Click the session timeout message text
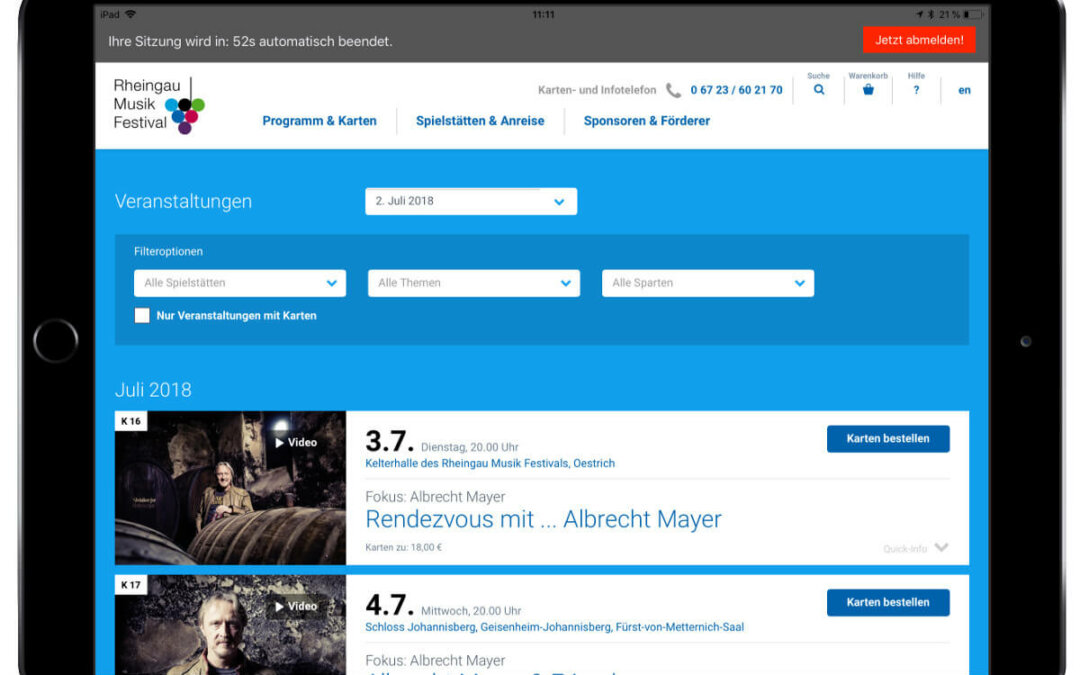 click(250, 41)
